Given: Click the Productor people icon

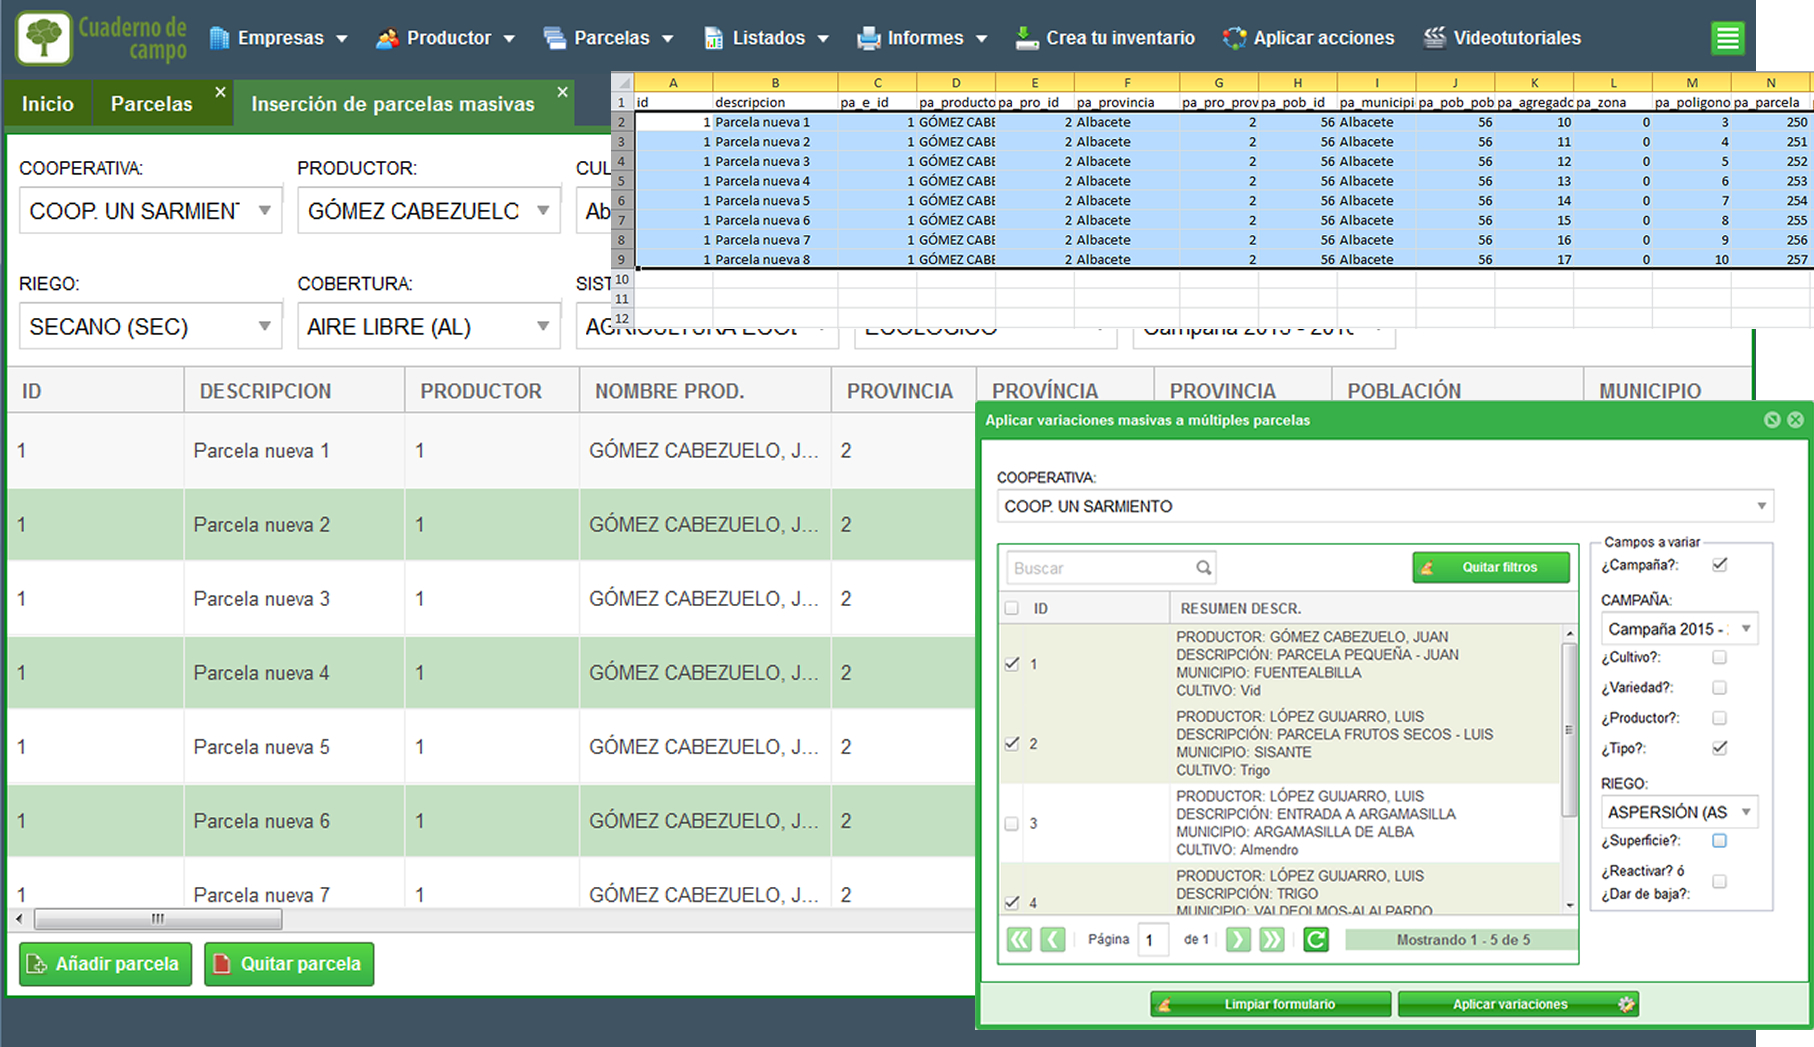Looking at the screenshot, I should pos(387,38).
